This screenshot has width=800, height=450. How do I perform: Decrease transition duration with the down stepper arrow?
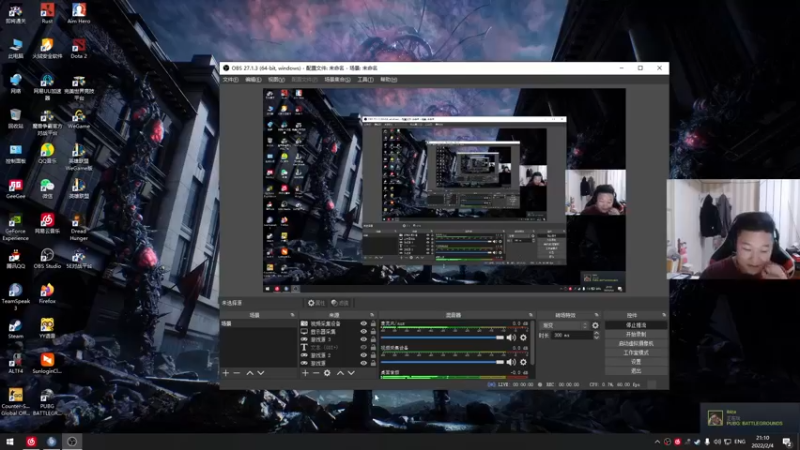point(596,337)
